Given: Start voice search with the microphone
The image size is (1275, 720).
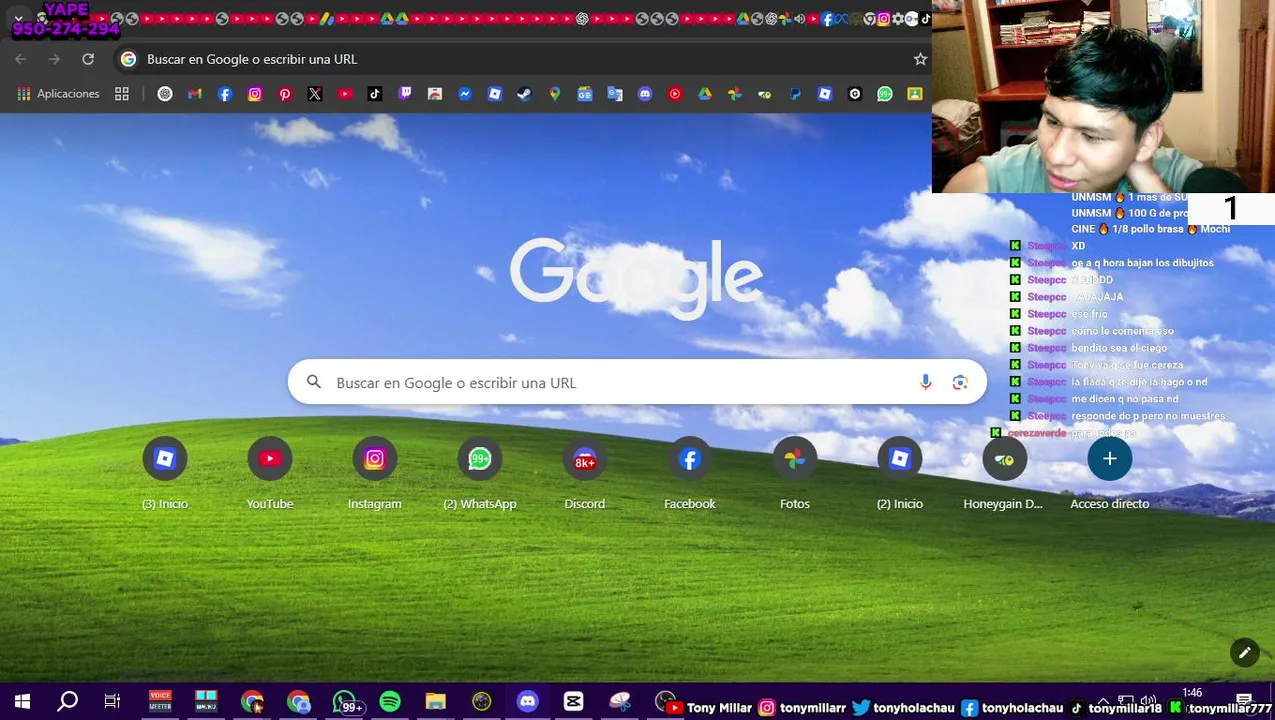Looking at the screenshot, I should pos(925,382).
